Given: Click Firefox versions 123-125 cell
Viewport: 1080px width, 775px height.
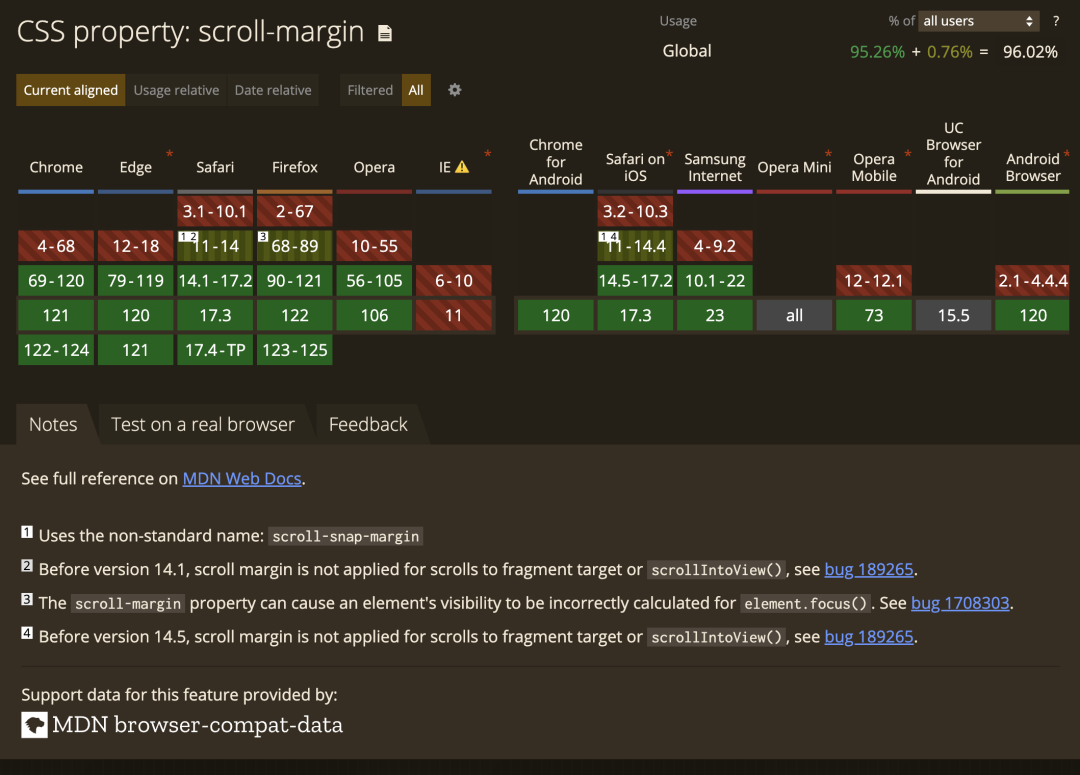Looking at the screenshot, I should coord(295,350).
